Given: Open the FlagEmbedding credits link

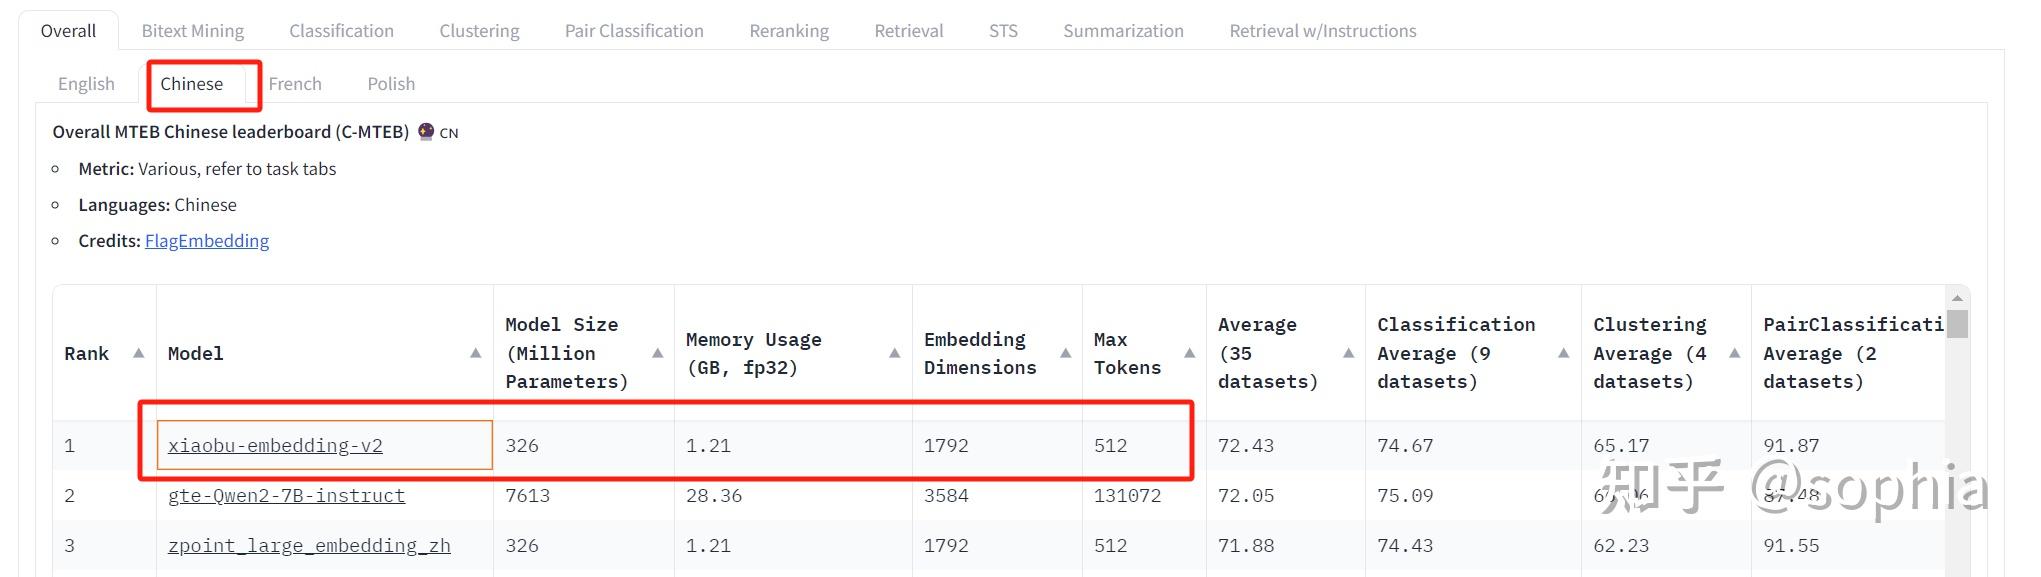Looking at the screenshot, I should pos(206,240).
